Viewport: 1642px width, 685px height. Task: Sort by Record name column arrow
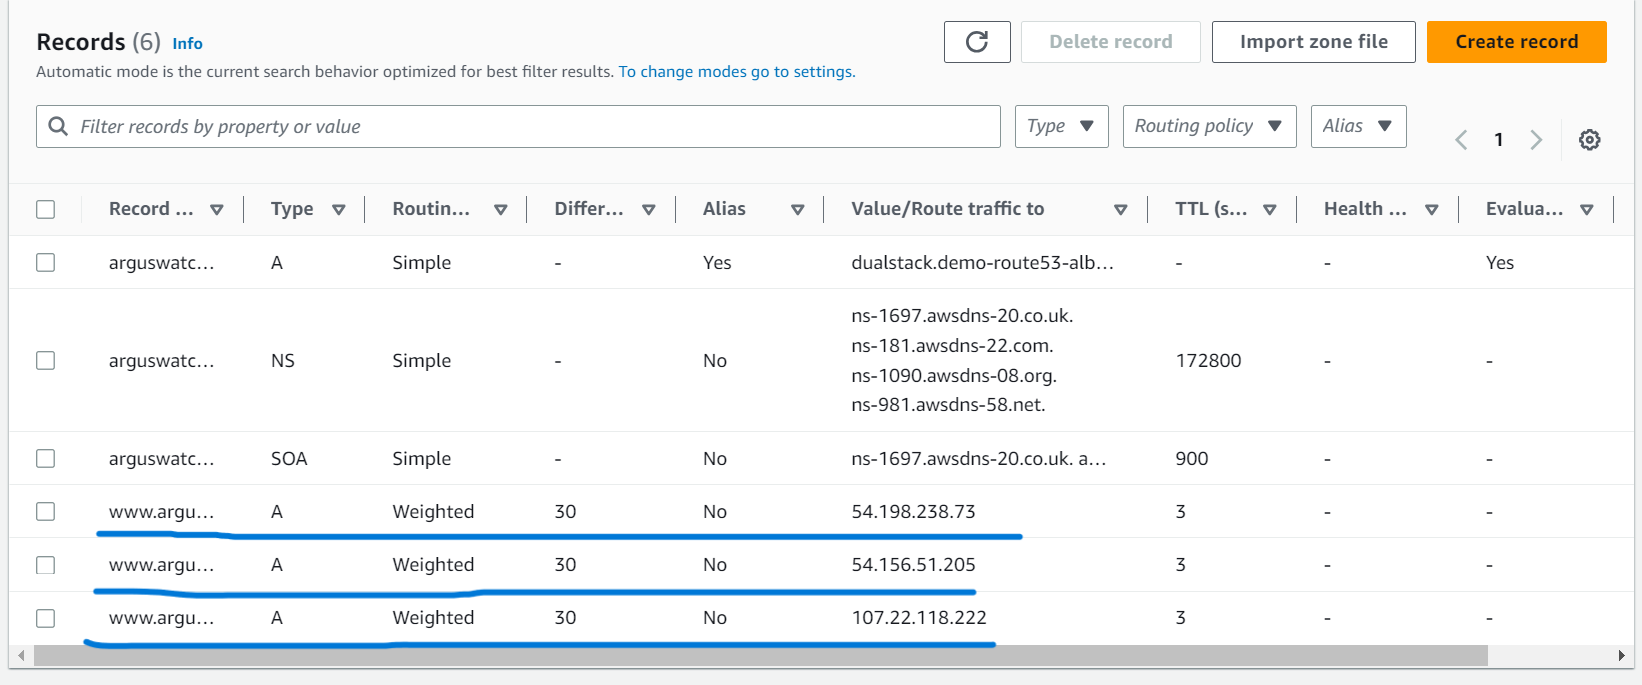tap(217, 210)
